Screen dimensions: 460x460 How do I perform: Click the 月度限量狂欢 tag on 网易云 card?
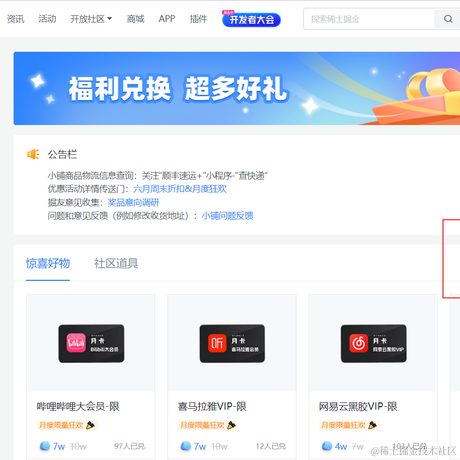(x=349, y=425)
